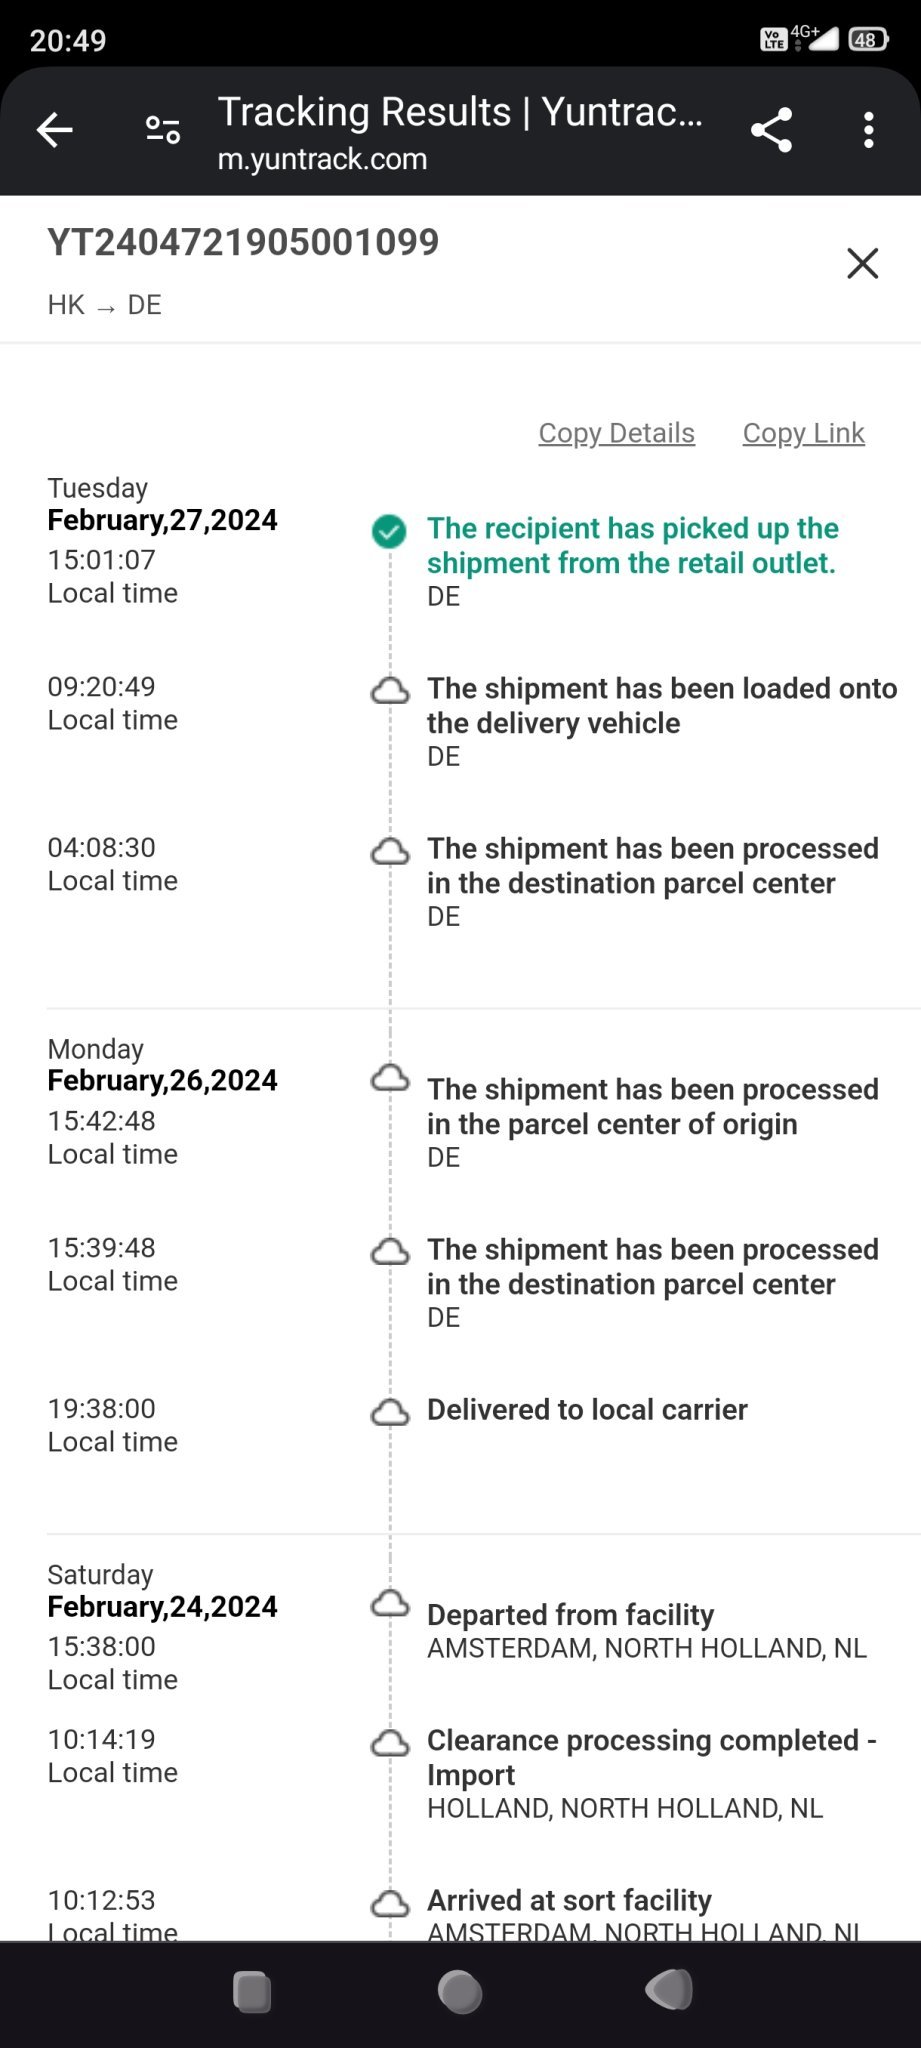Open site settings tune icon

pos(163,130)
